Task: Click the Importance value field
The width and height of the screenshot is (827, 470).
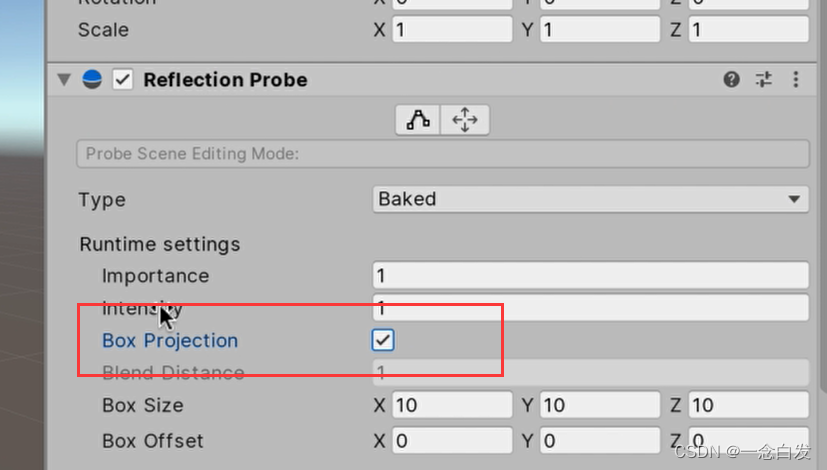Action: (x=590, y=275)
